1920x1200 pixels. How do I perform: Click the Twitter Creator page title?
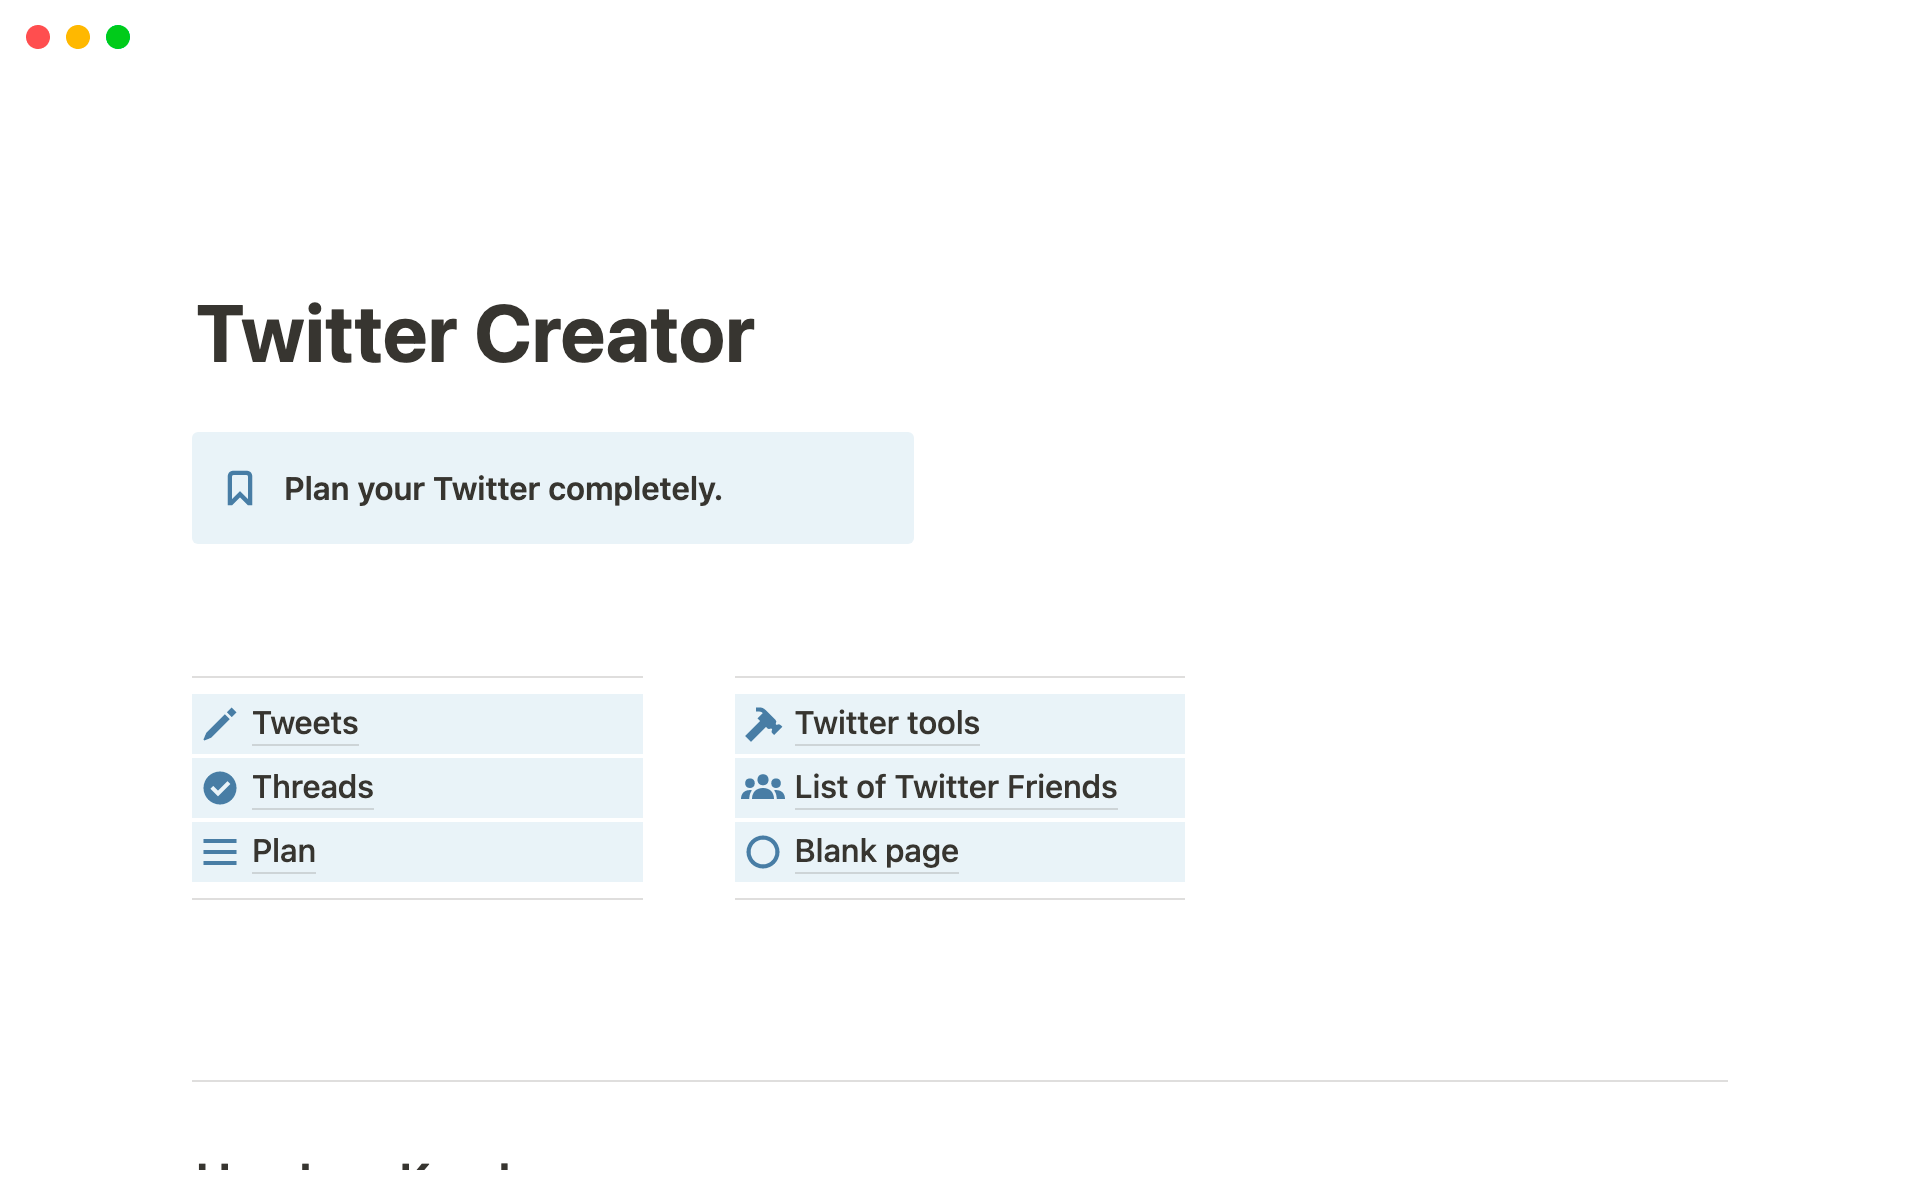pos(476,335)
